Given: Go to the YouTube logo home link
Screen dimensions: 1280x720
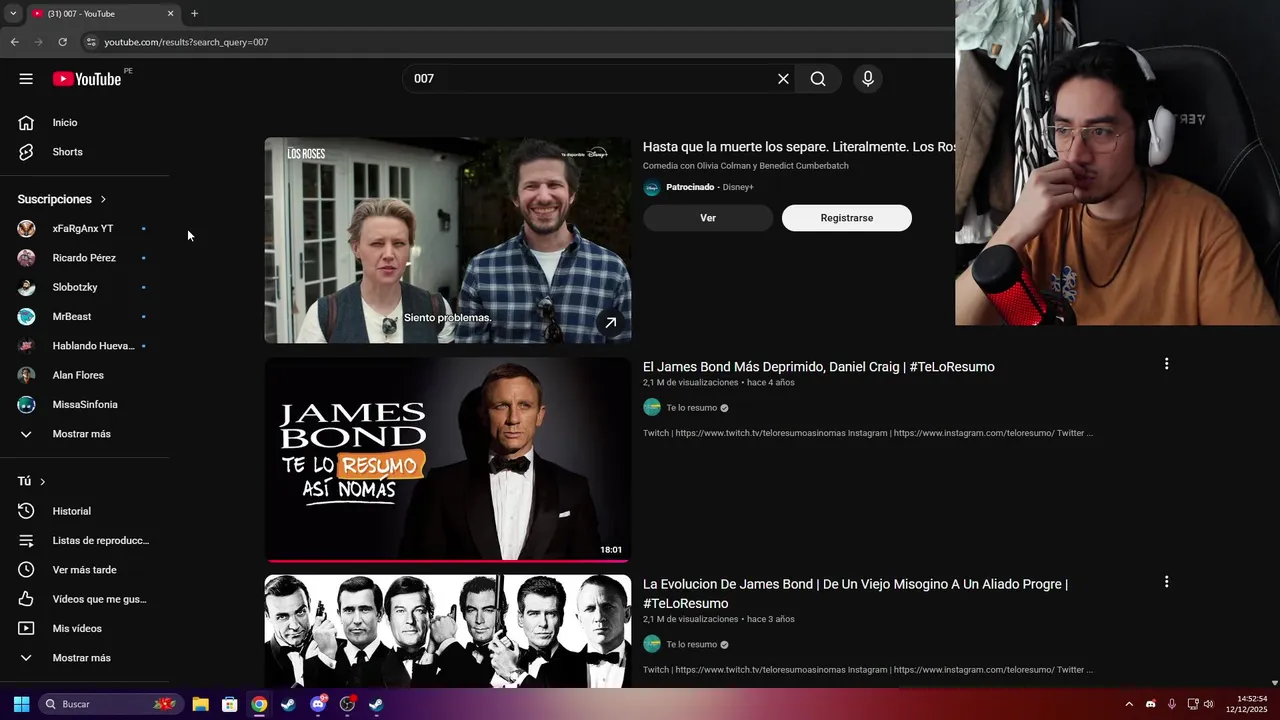Looking at the screenshot, I should tap(87, 79).
